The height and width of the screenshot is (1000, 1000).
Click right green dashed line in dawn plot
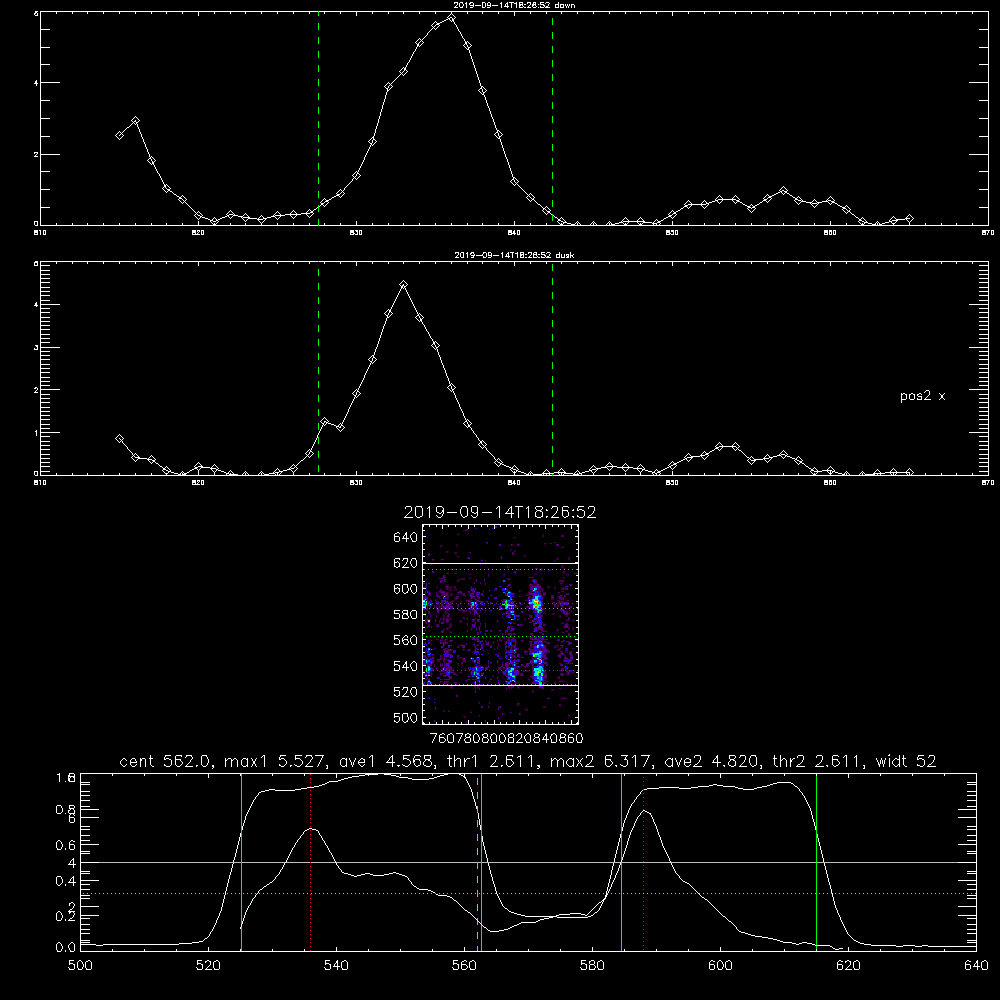552,118
